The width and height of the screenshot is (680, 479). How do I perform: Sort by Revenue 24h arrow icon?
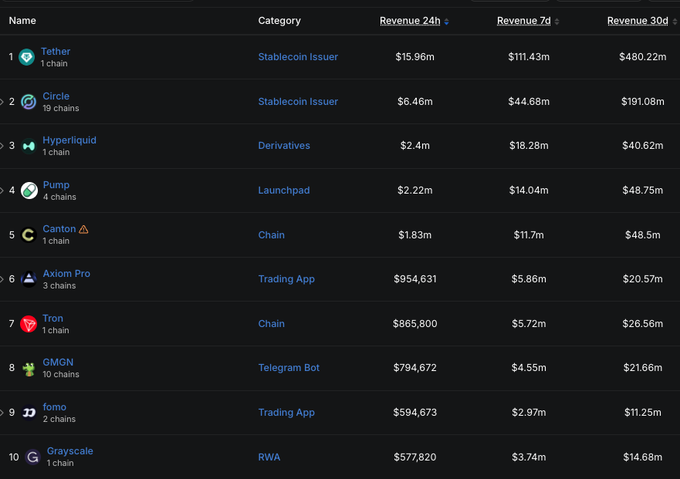pyautogui.click(x=446, y=22)
